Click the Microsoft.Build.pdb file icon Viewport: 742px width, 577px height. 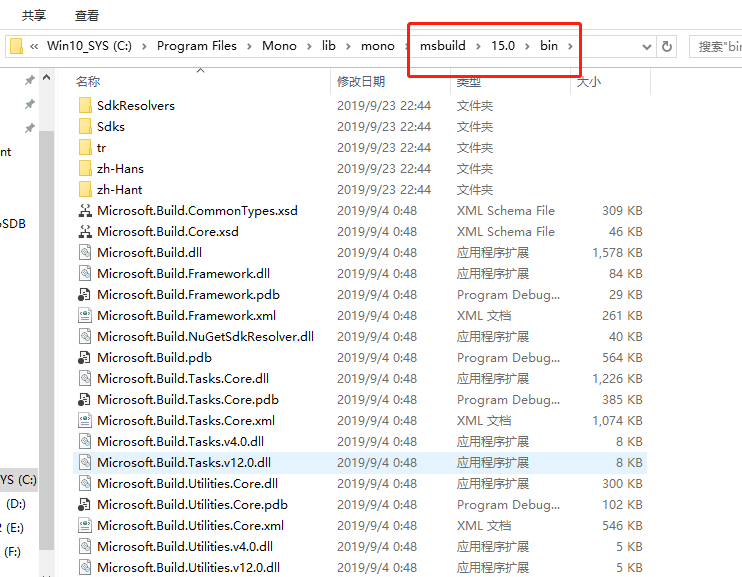(x=84, y=357)
